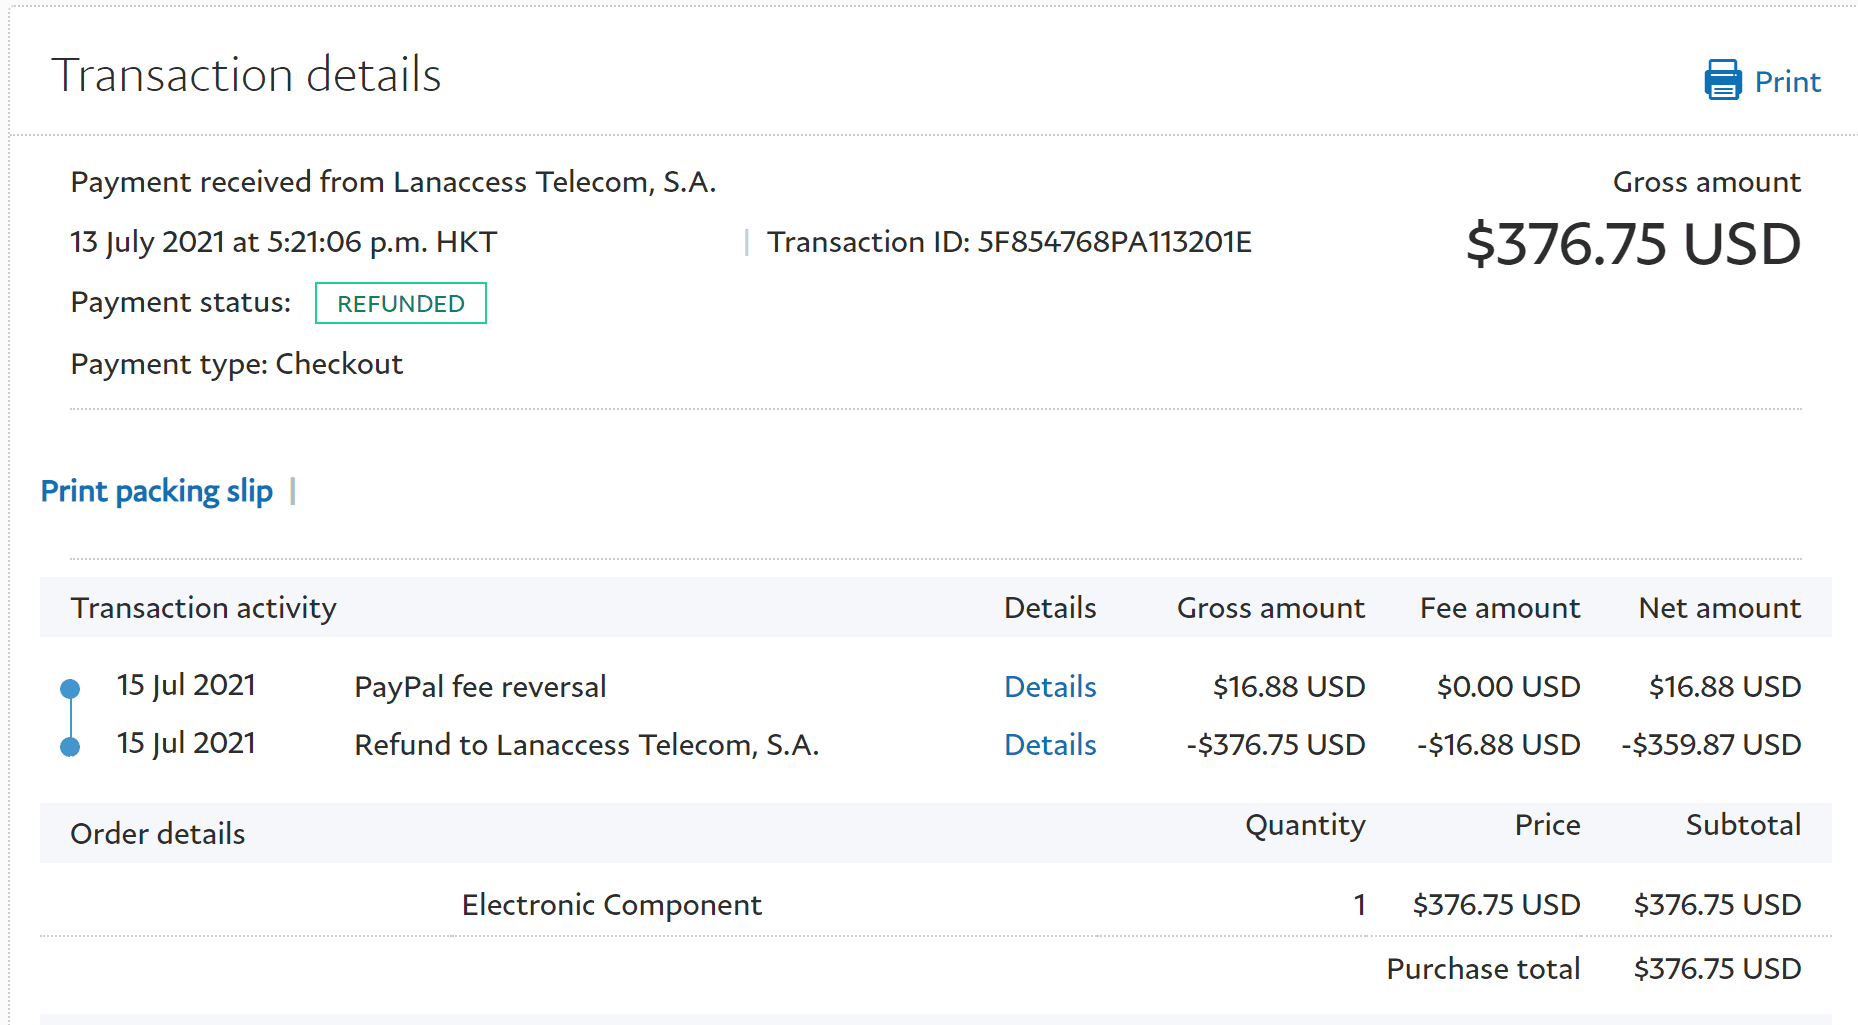Select the Refund timeline dot
1858x1025 pixels.
70,746
